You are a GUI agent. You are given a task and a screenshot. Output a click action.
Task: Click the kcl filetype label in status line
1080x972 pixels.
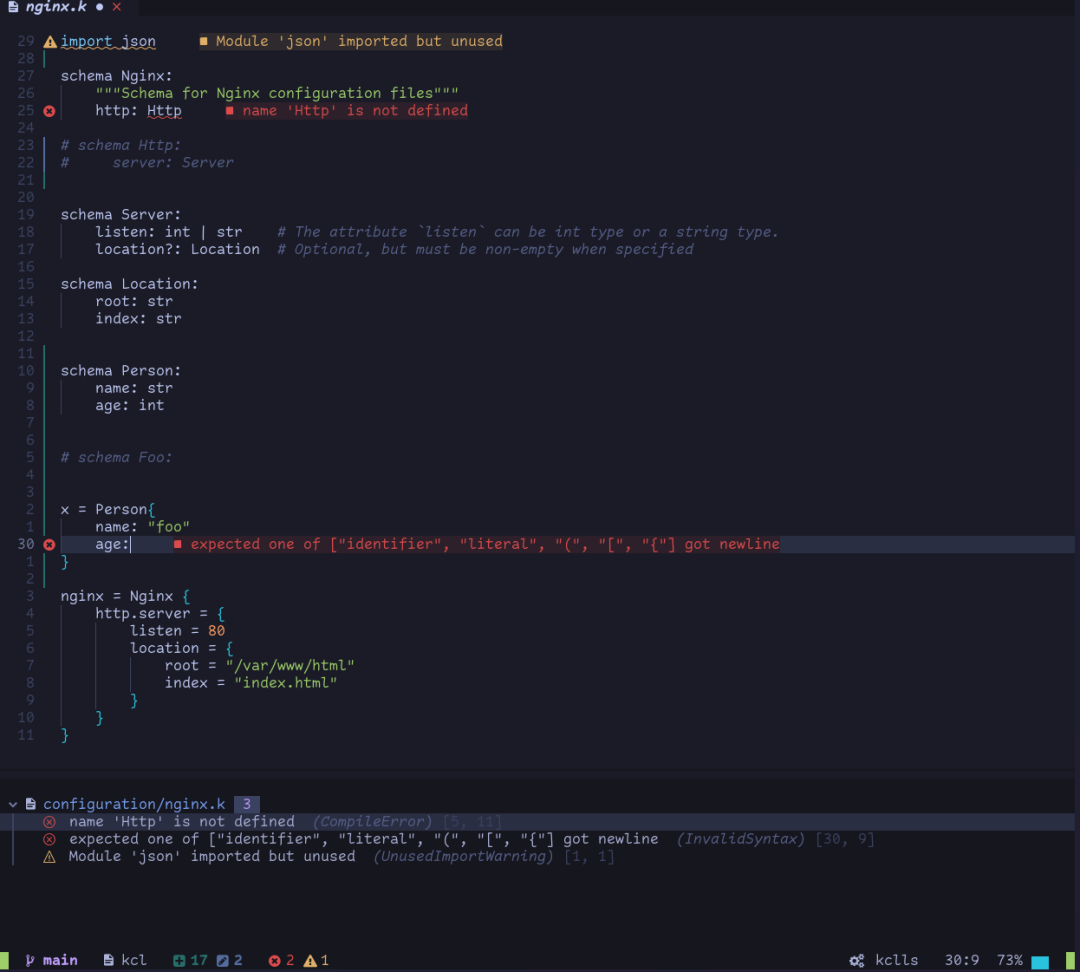tap(134, 960)
